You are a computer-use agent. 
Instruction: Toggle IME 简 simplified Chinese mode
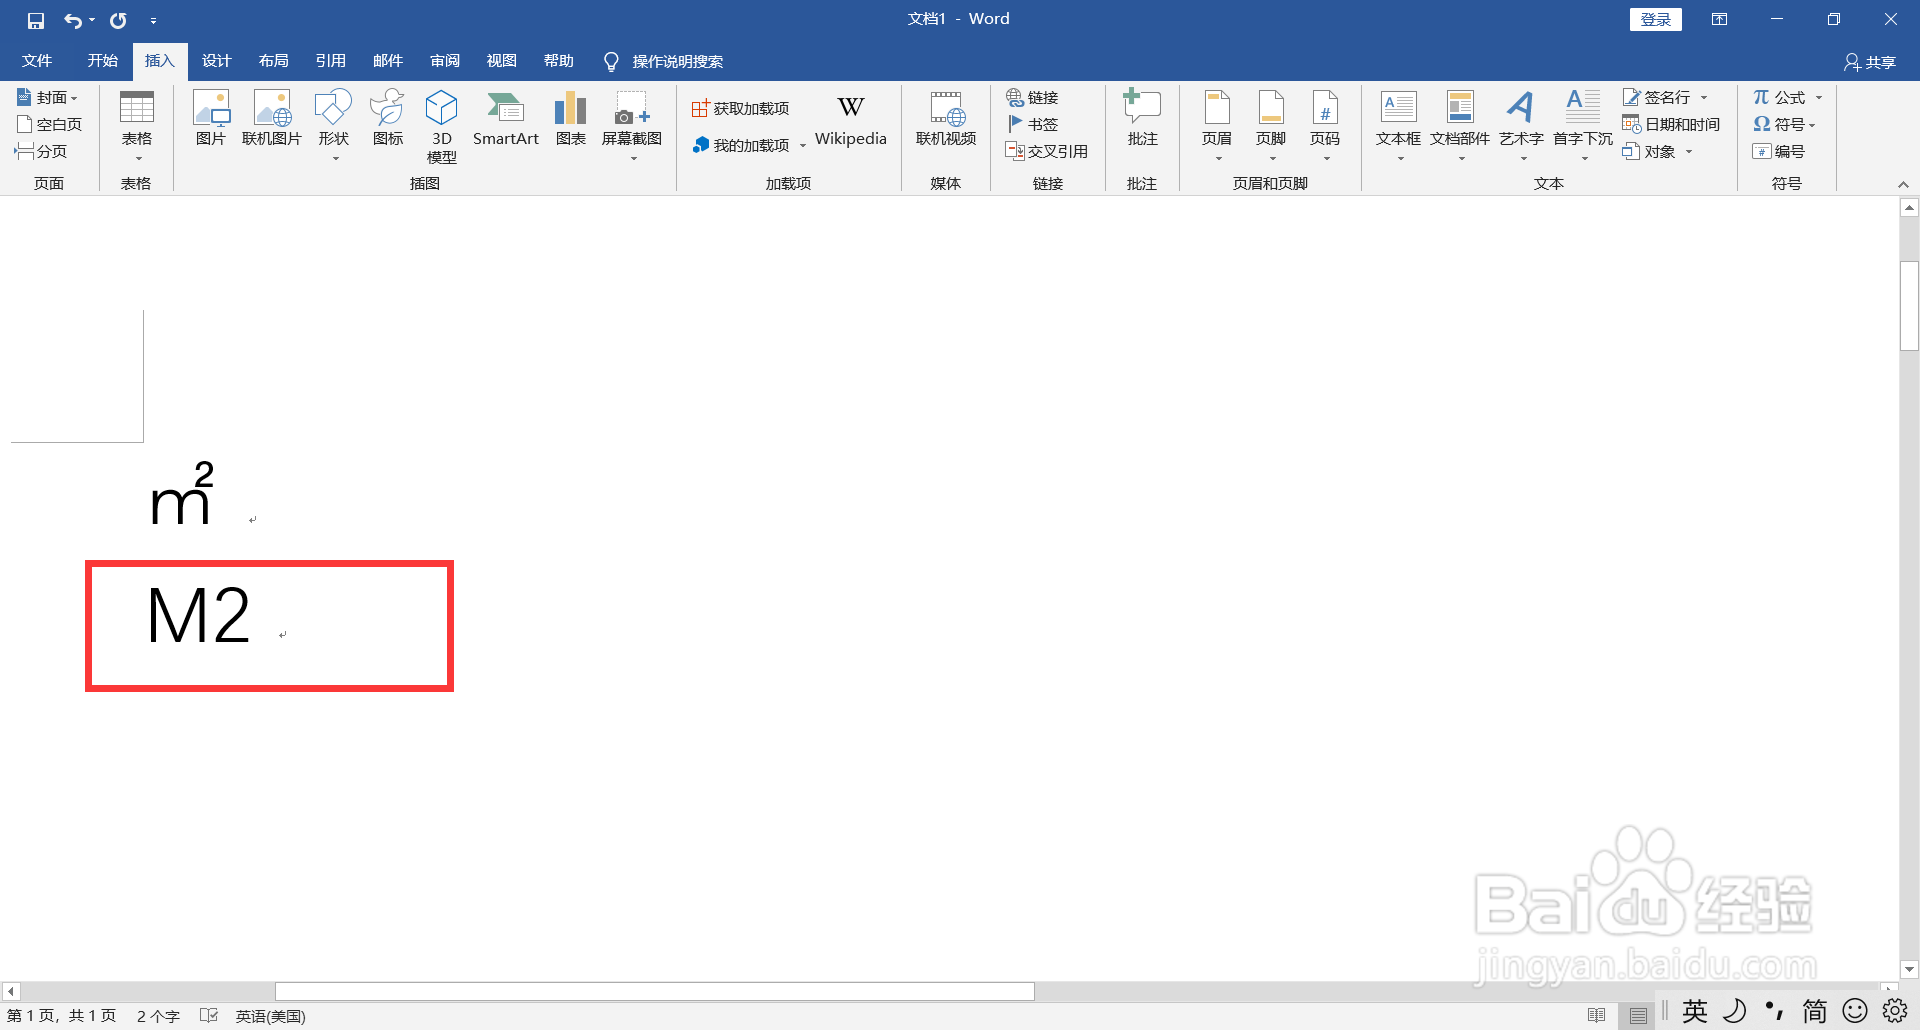(x=1815, y=1011)
